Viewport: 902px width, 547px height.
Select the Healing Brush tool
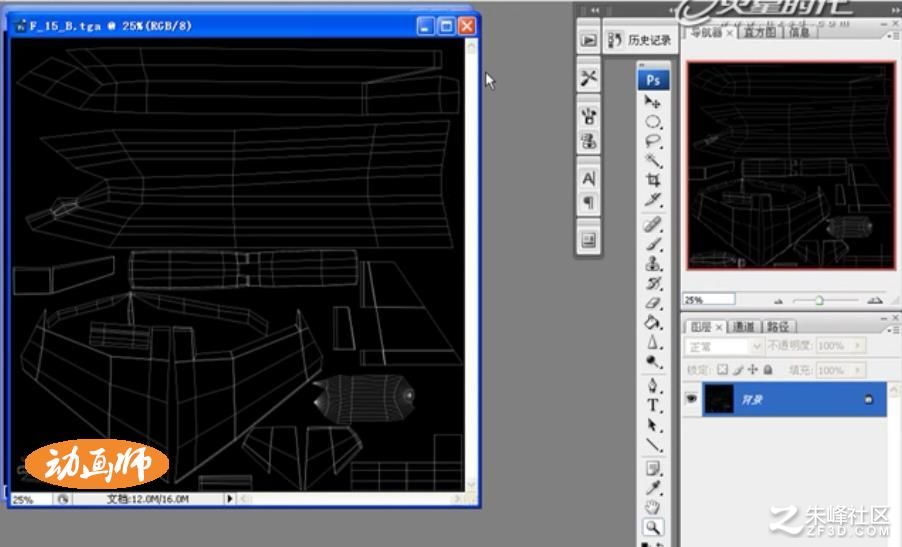click(652, 224)
